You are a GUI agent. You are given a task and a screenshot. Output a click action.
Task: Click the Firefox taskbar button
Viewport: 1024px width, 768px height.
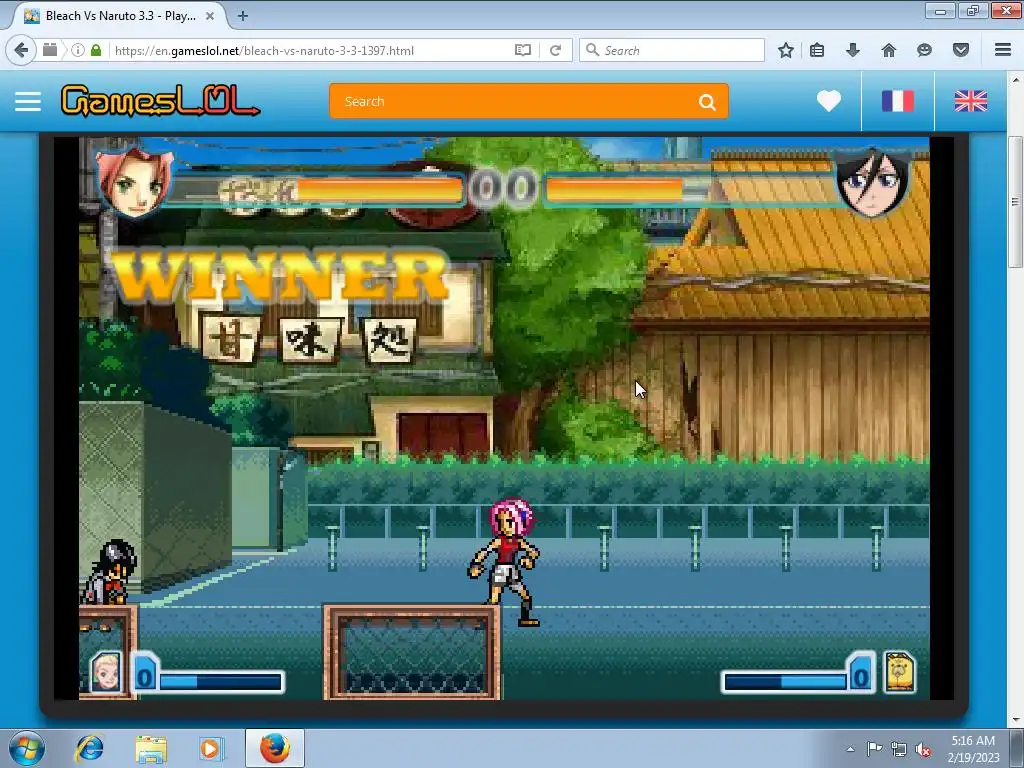pyautogui.click(x=275, y=748)
